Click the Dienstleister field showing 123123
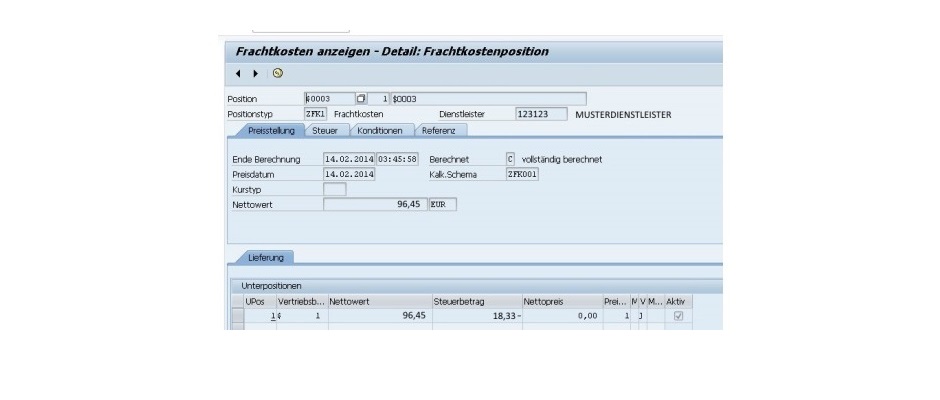 click(x=540, y=114)
